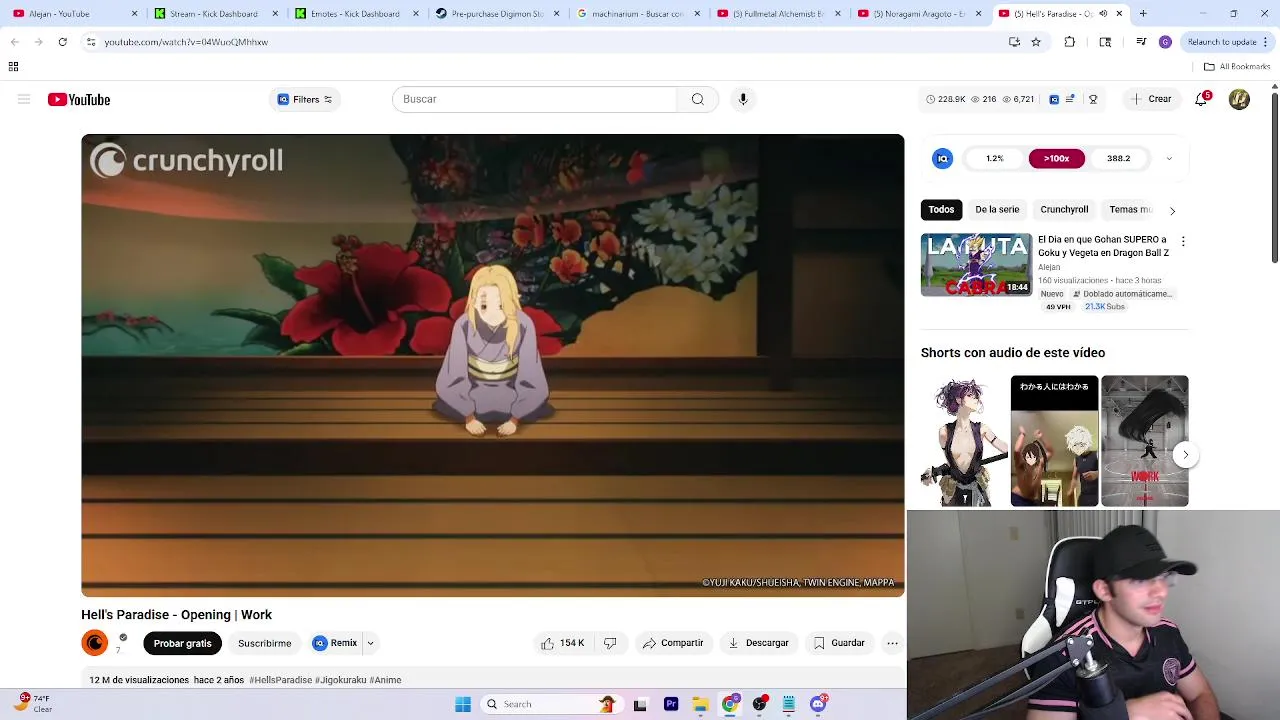Open Adobe Premiere Pro from taskbar
This screenshot has height=720, width=1280.
pos(671,704)
